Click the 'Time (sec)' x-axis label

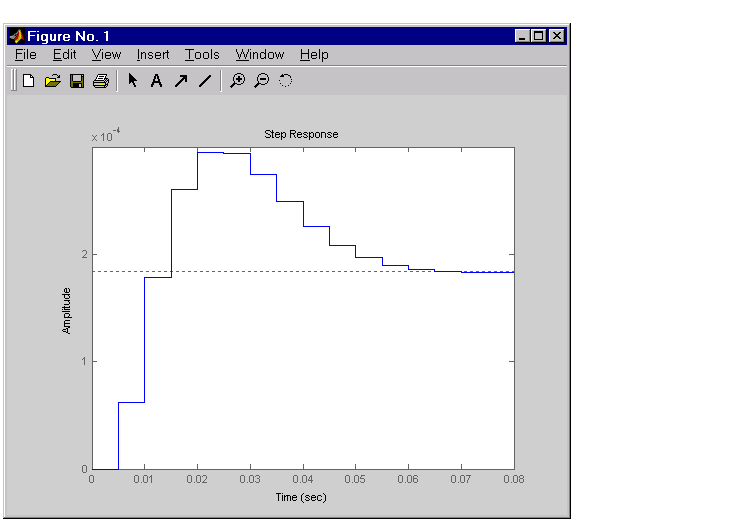[x=301, y=497]
